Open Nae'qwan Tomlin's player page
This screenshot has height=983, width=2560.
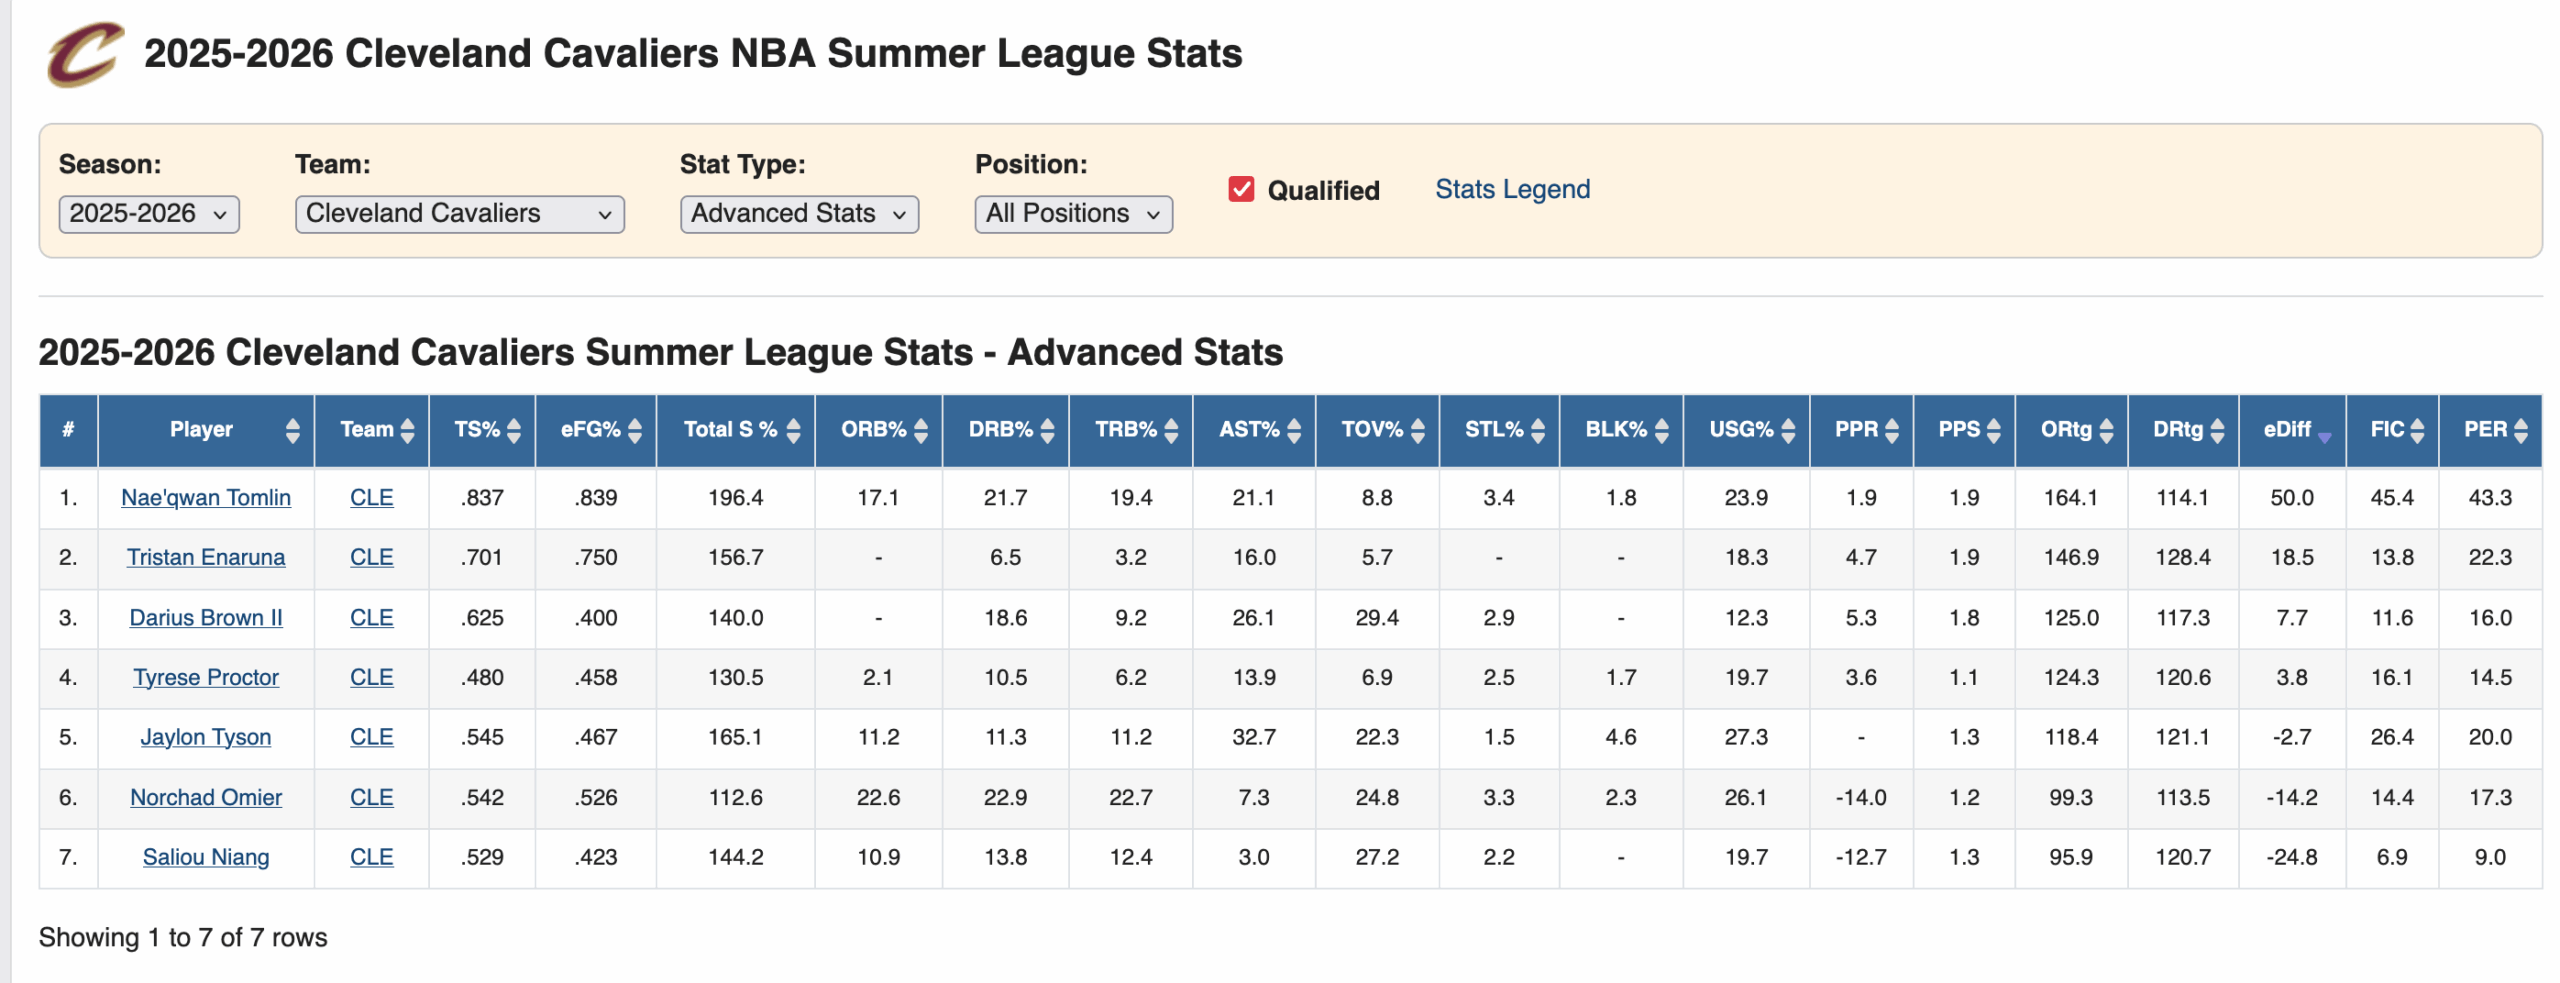tap(206, 498)
